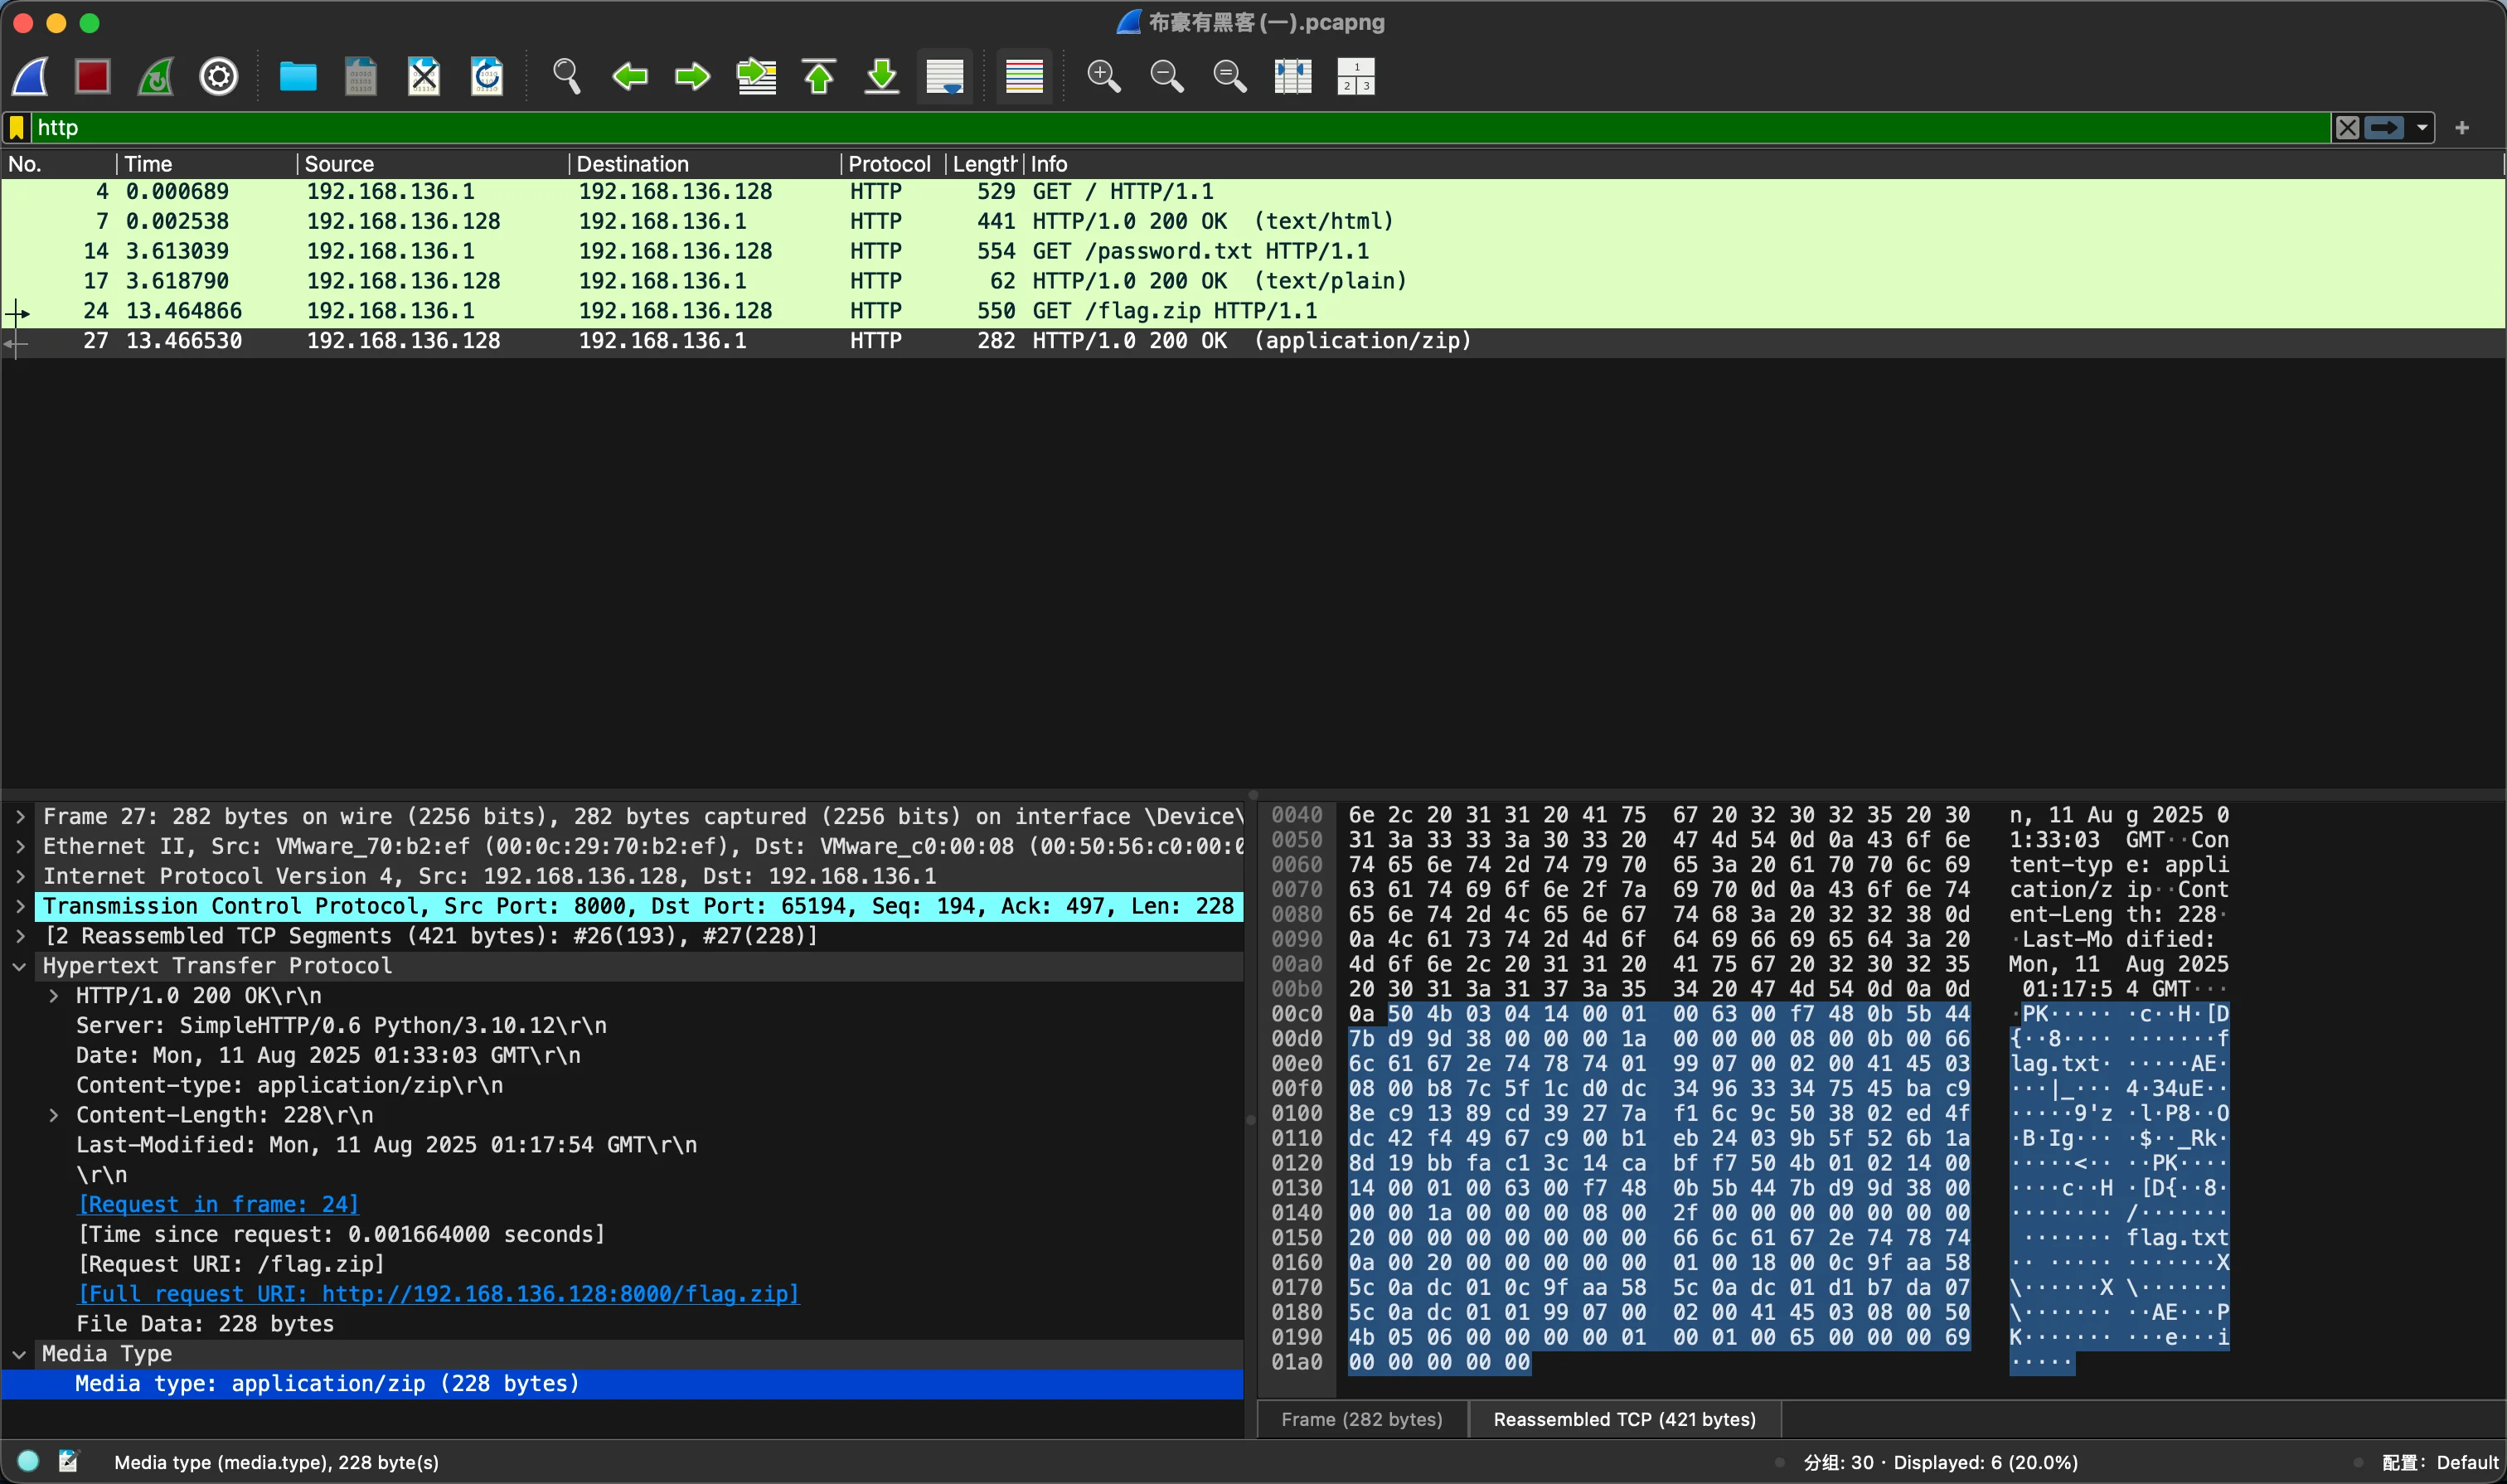Collapse the Hypertext Transfer Protocol section
2507x1484 pixels.
tap(20, 966)
